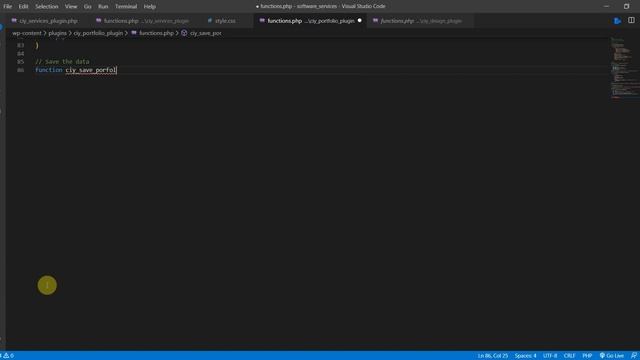
Task: Select functions.php ciy_portfolio_plugin active tab
Action: pyautogui.click(x=310, y=20)
